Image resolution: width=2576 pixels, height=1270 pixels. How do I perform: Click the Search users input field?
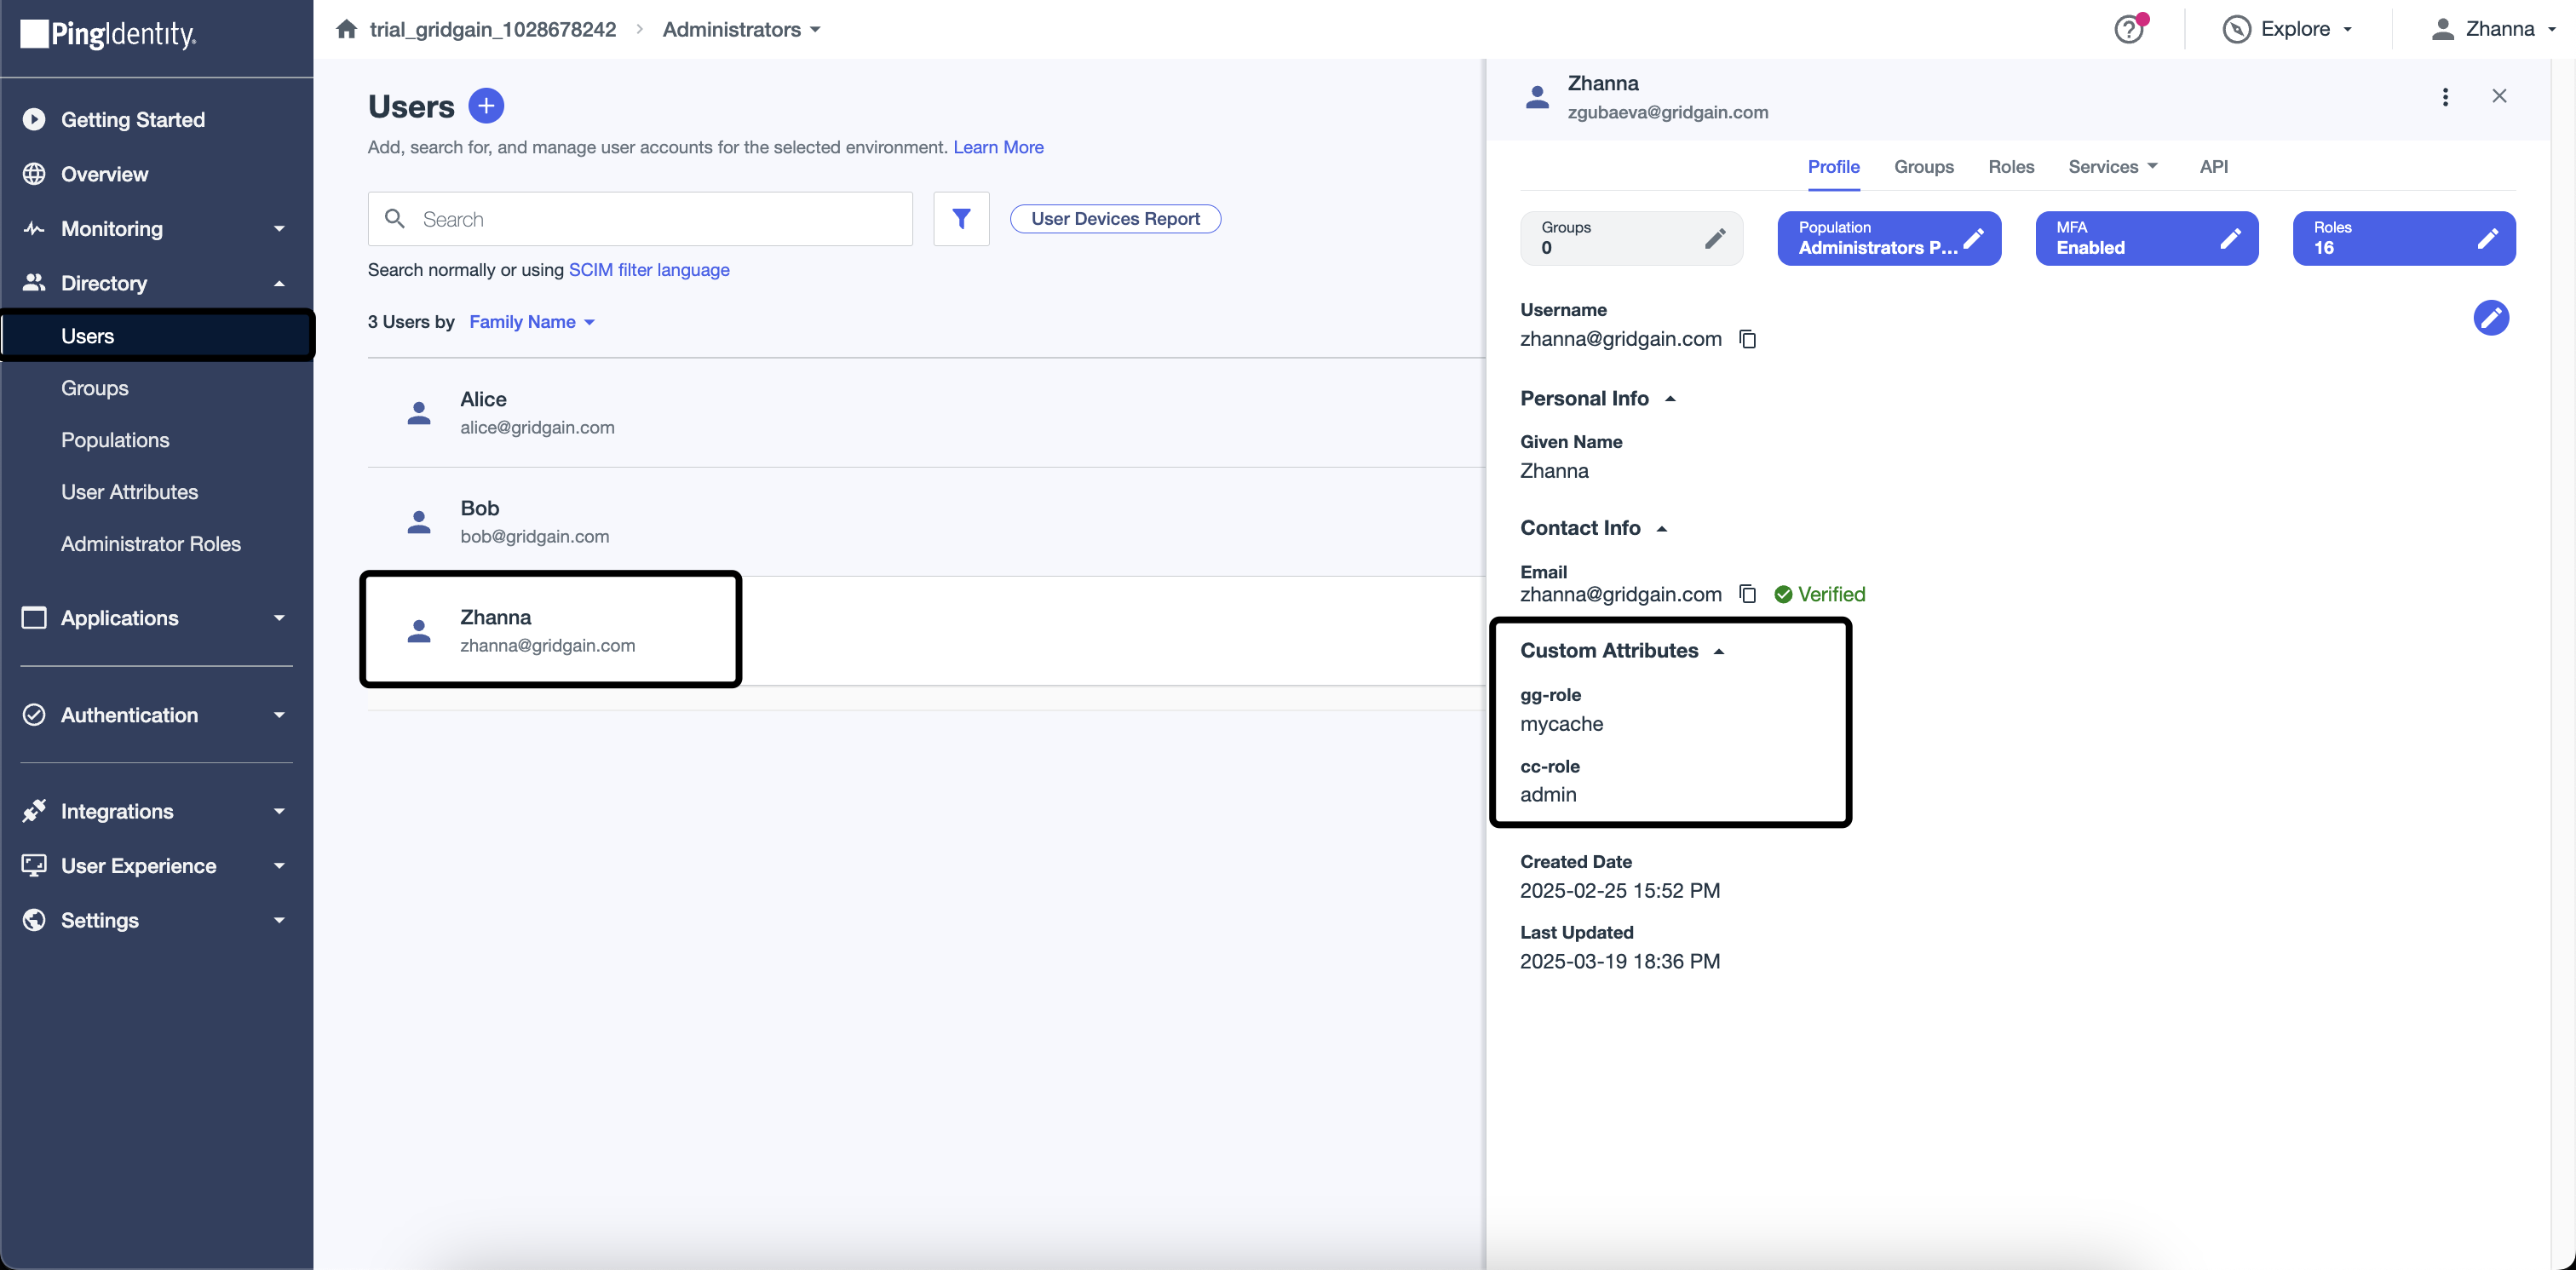click(x=640, y=219)
